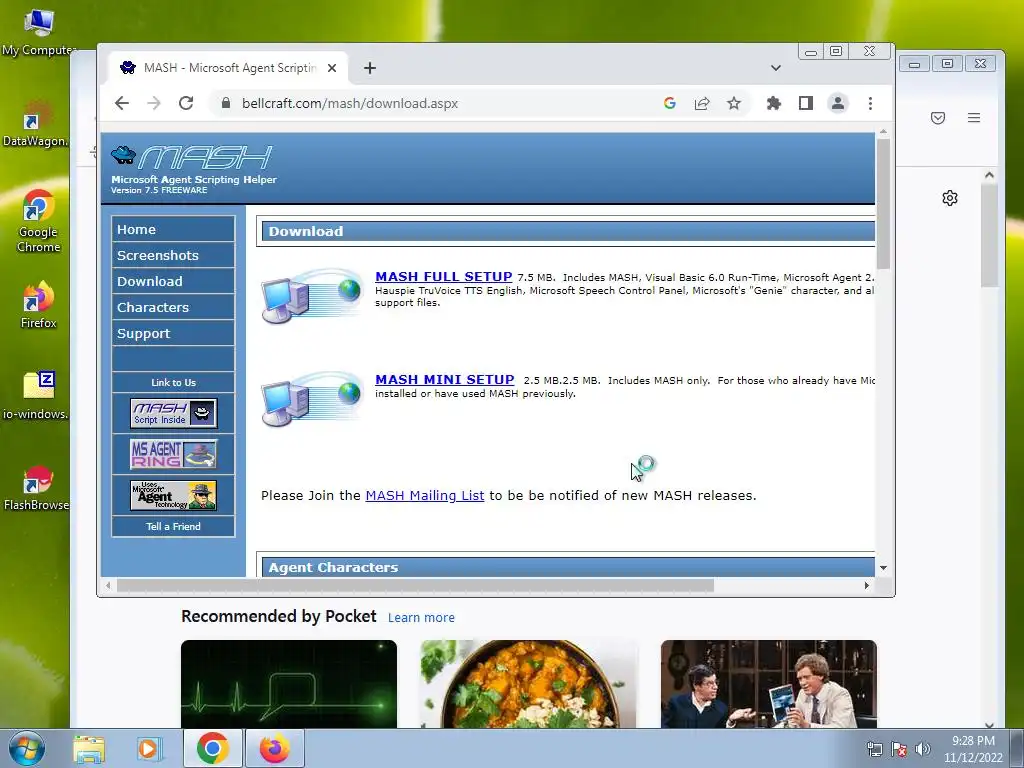Go back in Chrome with the back arrow
Viewport: 1024px width, 768px height.
[x=122, y=103]
